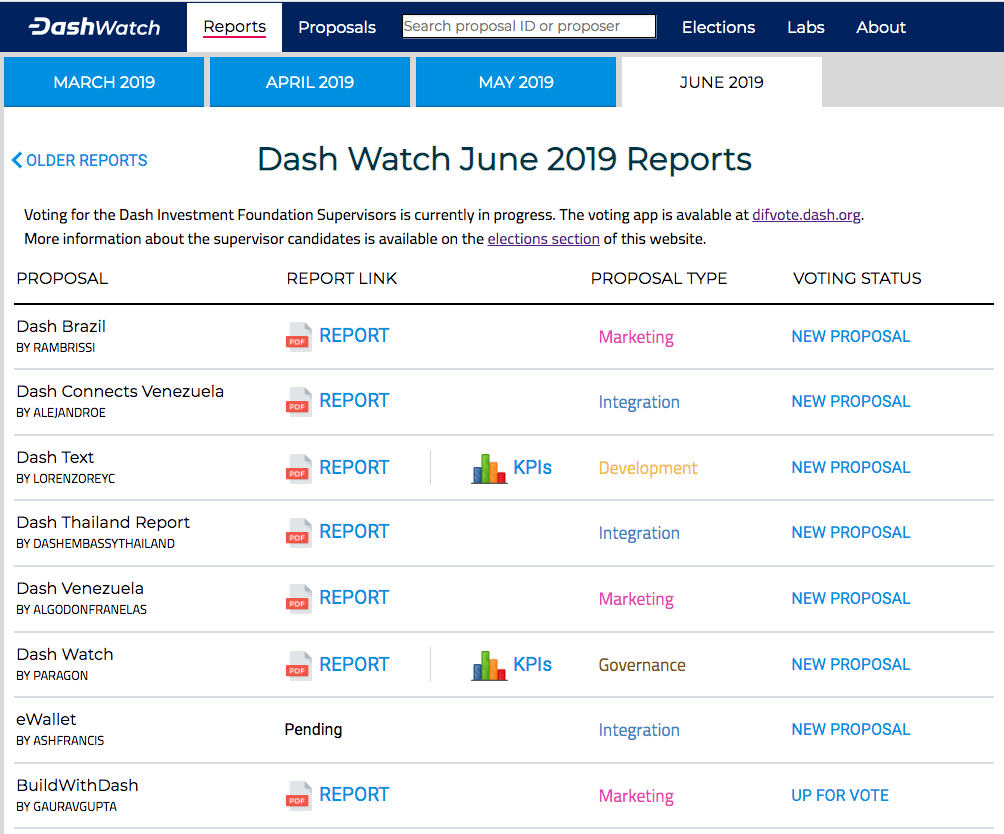Click the proposal search input field

(x=528, y=26)
